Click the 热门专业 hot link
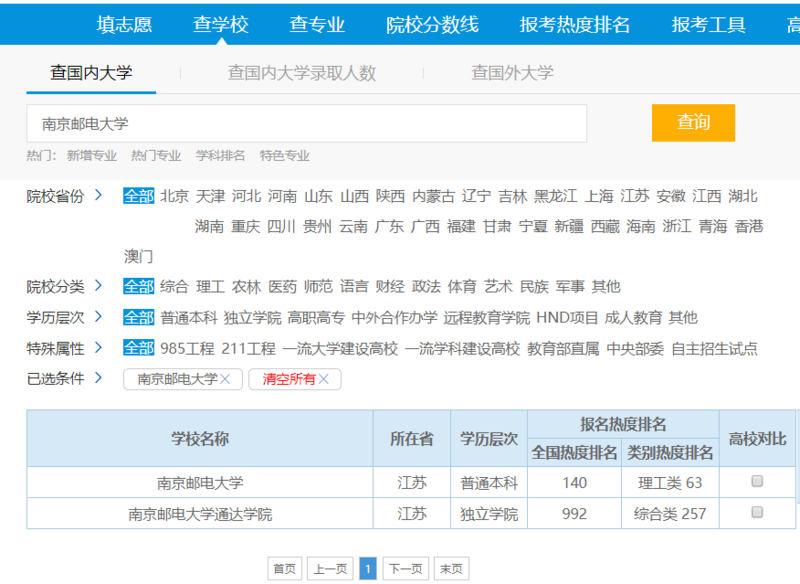Image resolution: width=800 pixels, height=584 pixels. point(156,156)
